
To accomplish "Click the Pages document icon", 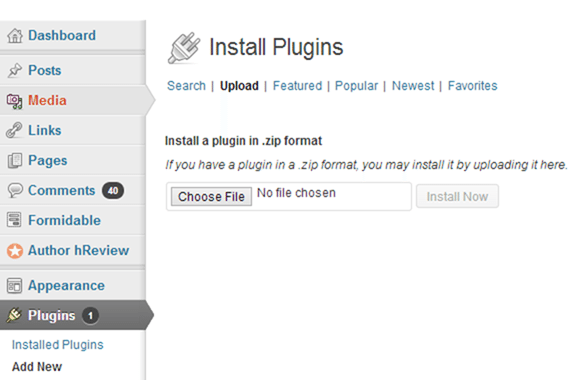I will point(15,161).
